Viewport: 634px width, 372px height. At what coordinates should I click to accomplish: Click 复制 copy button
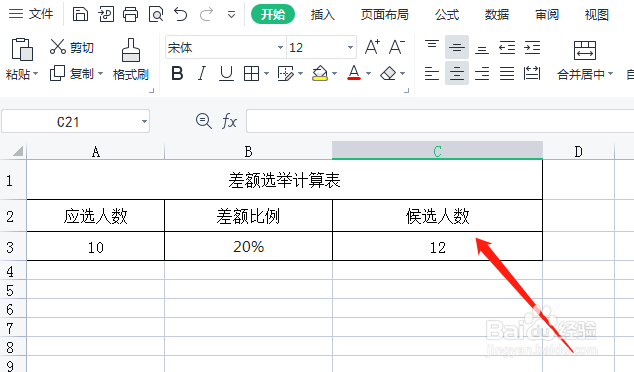[72, 74]
